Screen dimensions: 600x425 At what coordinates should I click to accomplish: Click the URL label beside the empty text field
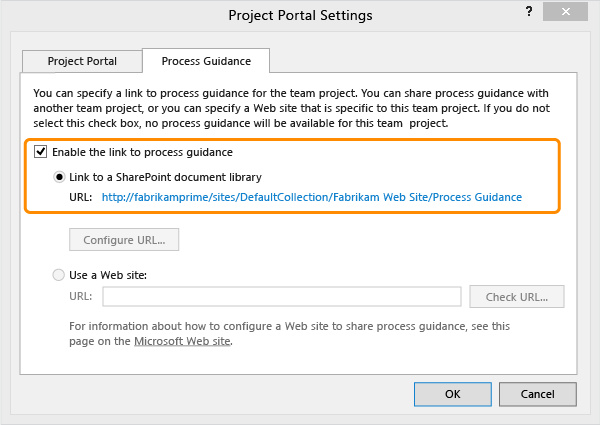(81, 296)
